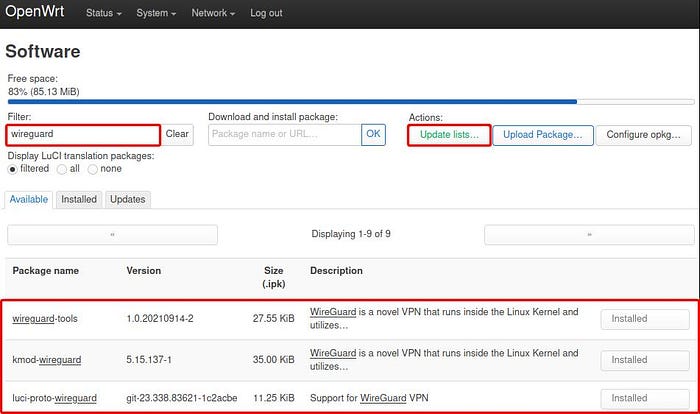This screenshot has height=414, width=700.
Task: Click the luci-proto-wireguard package name
Action: [54, 398]
